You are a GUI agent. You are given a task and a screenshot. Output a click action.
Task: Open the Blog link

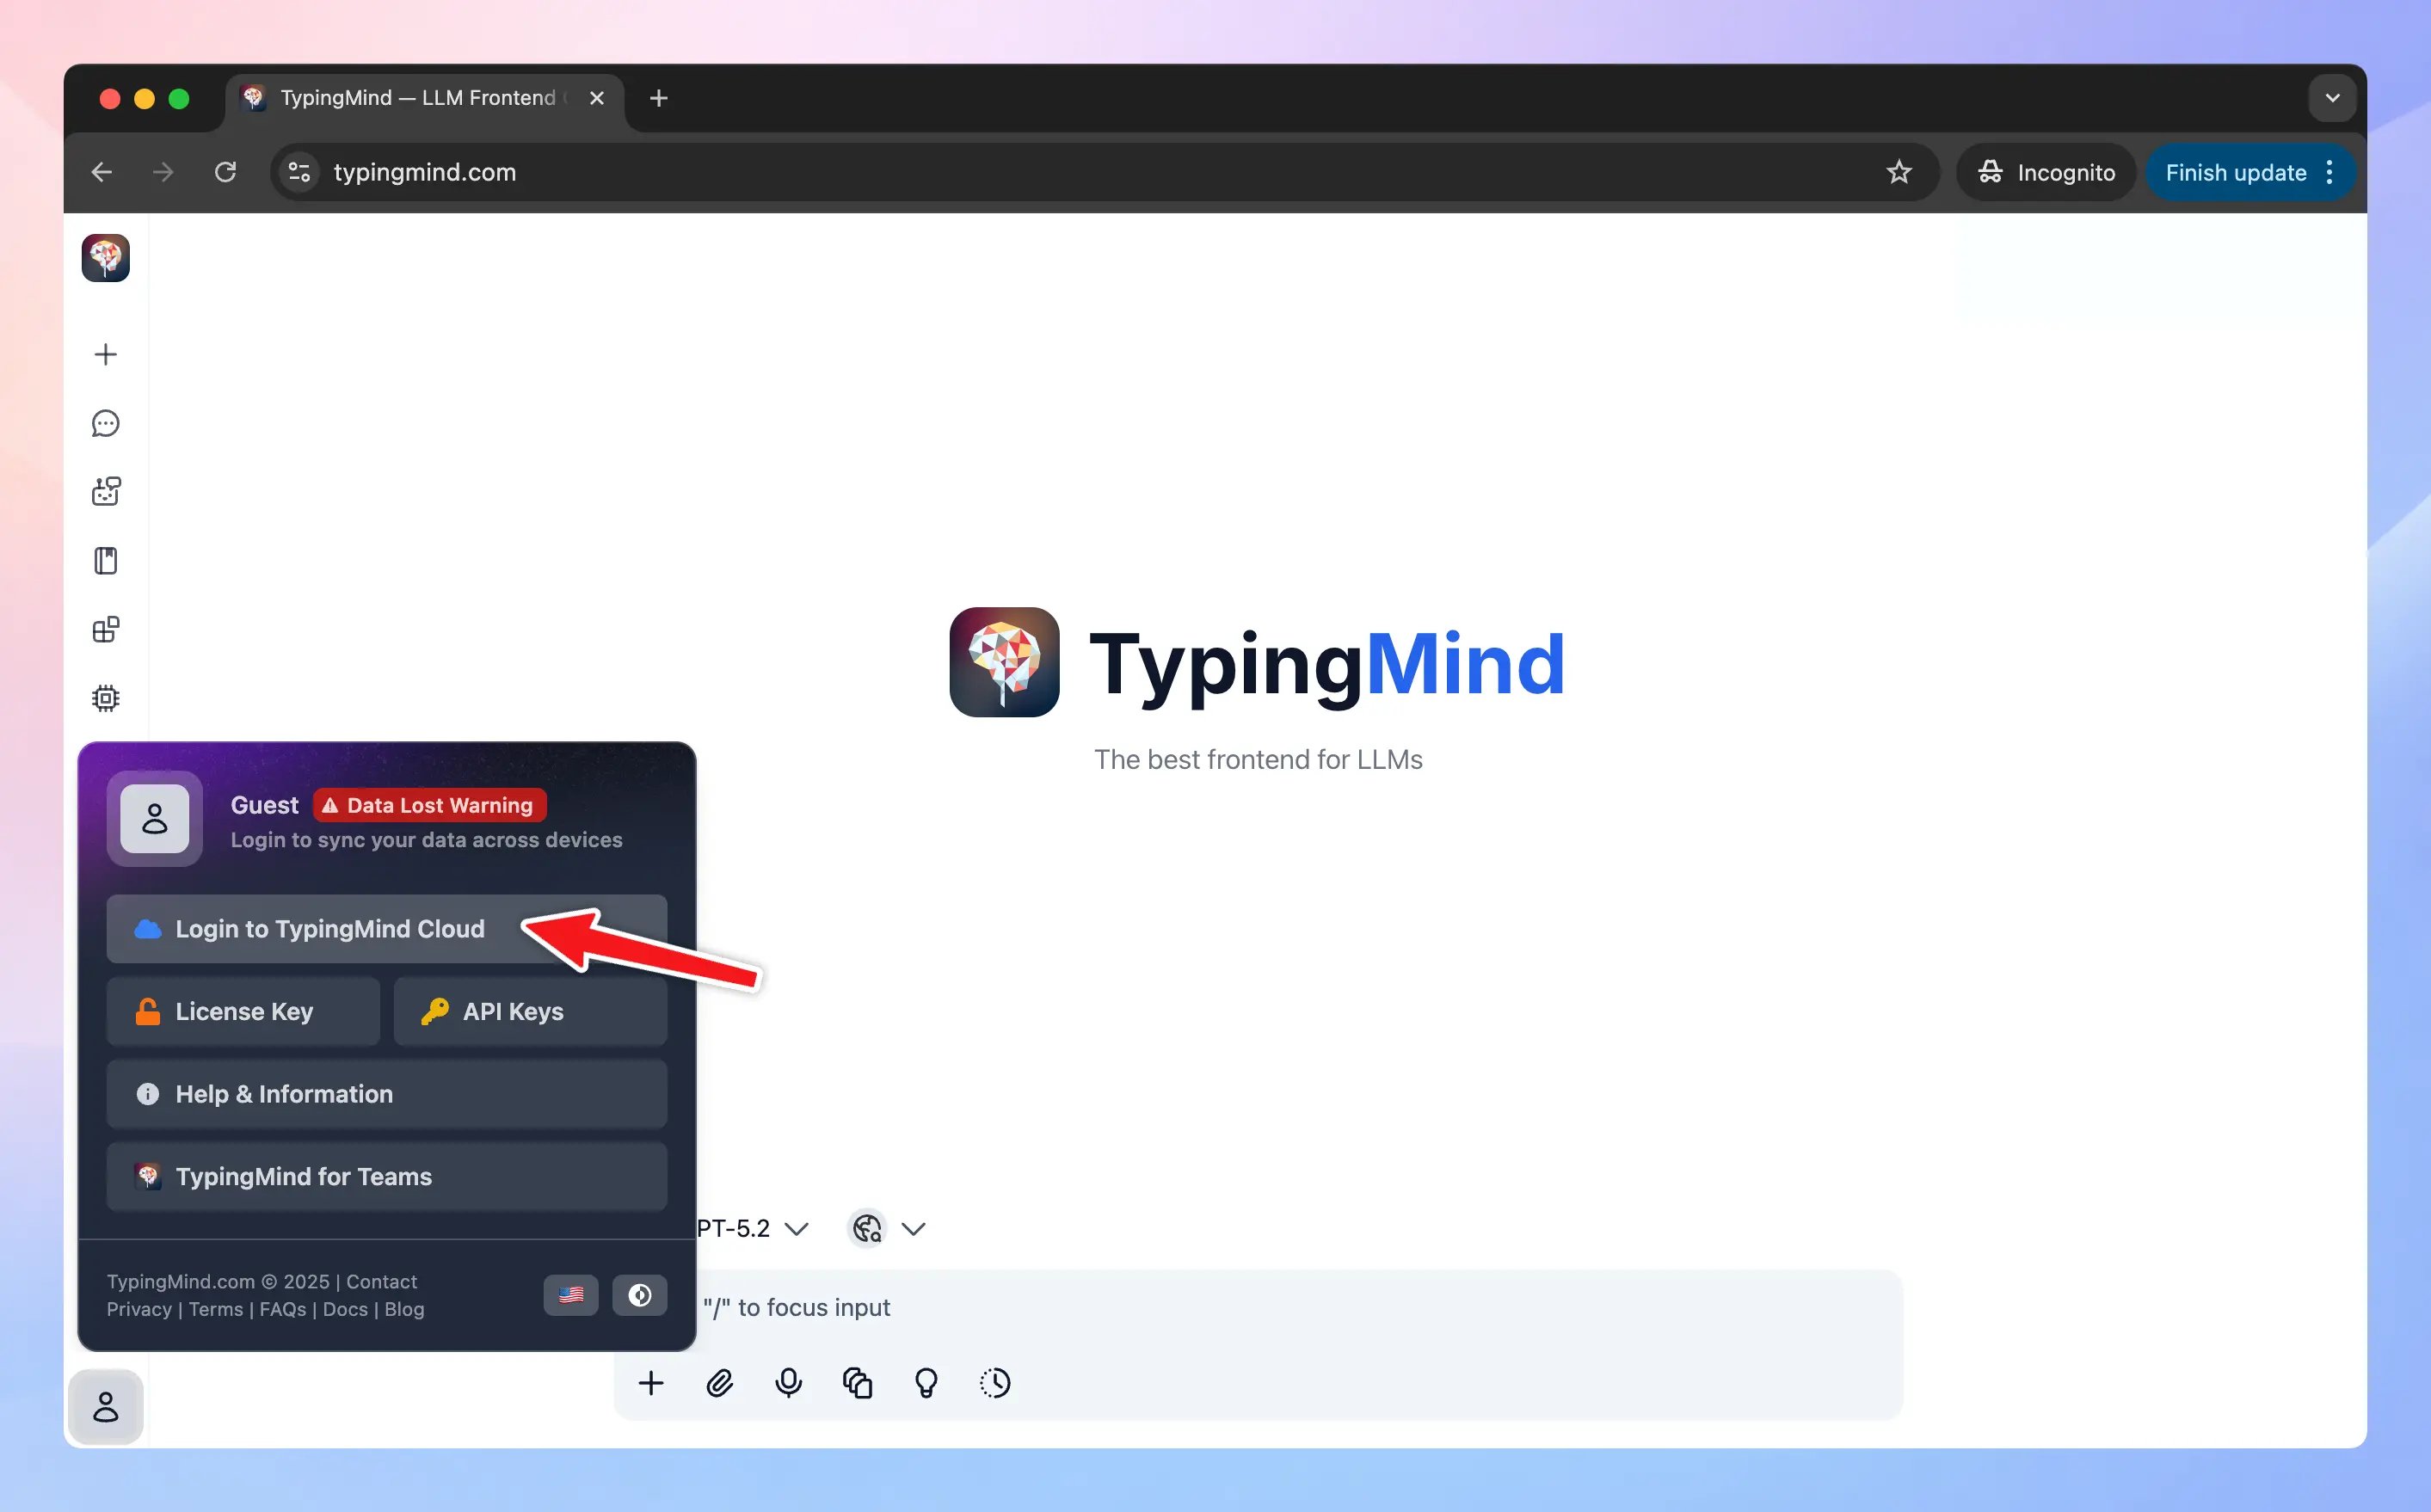tap(404, 1309)
